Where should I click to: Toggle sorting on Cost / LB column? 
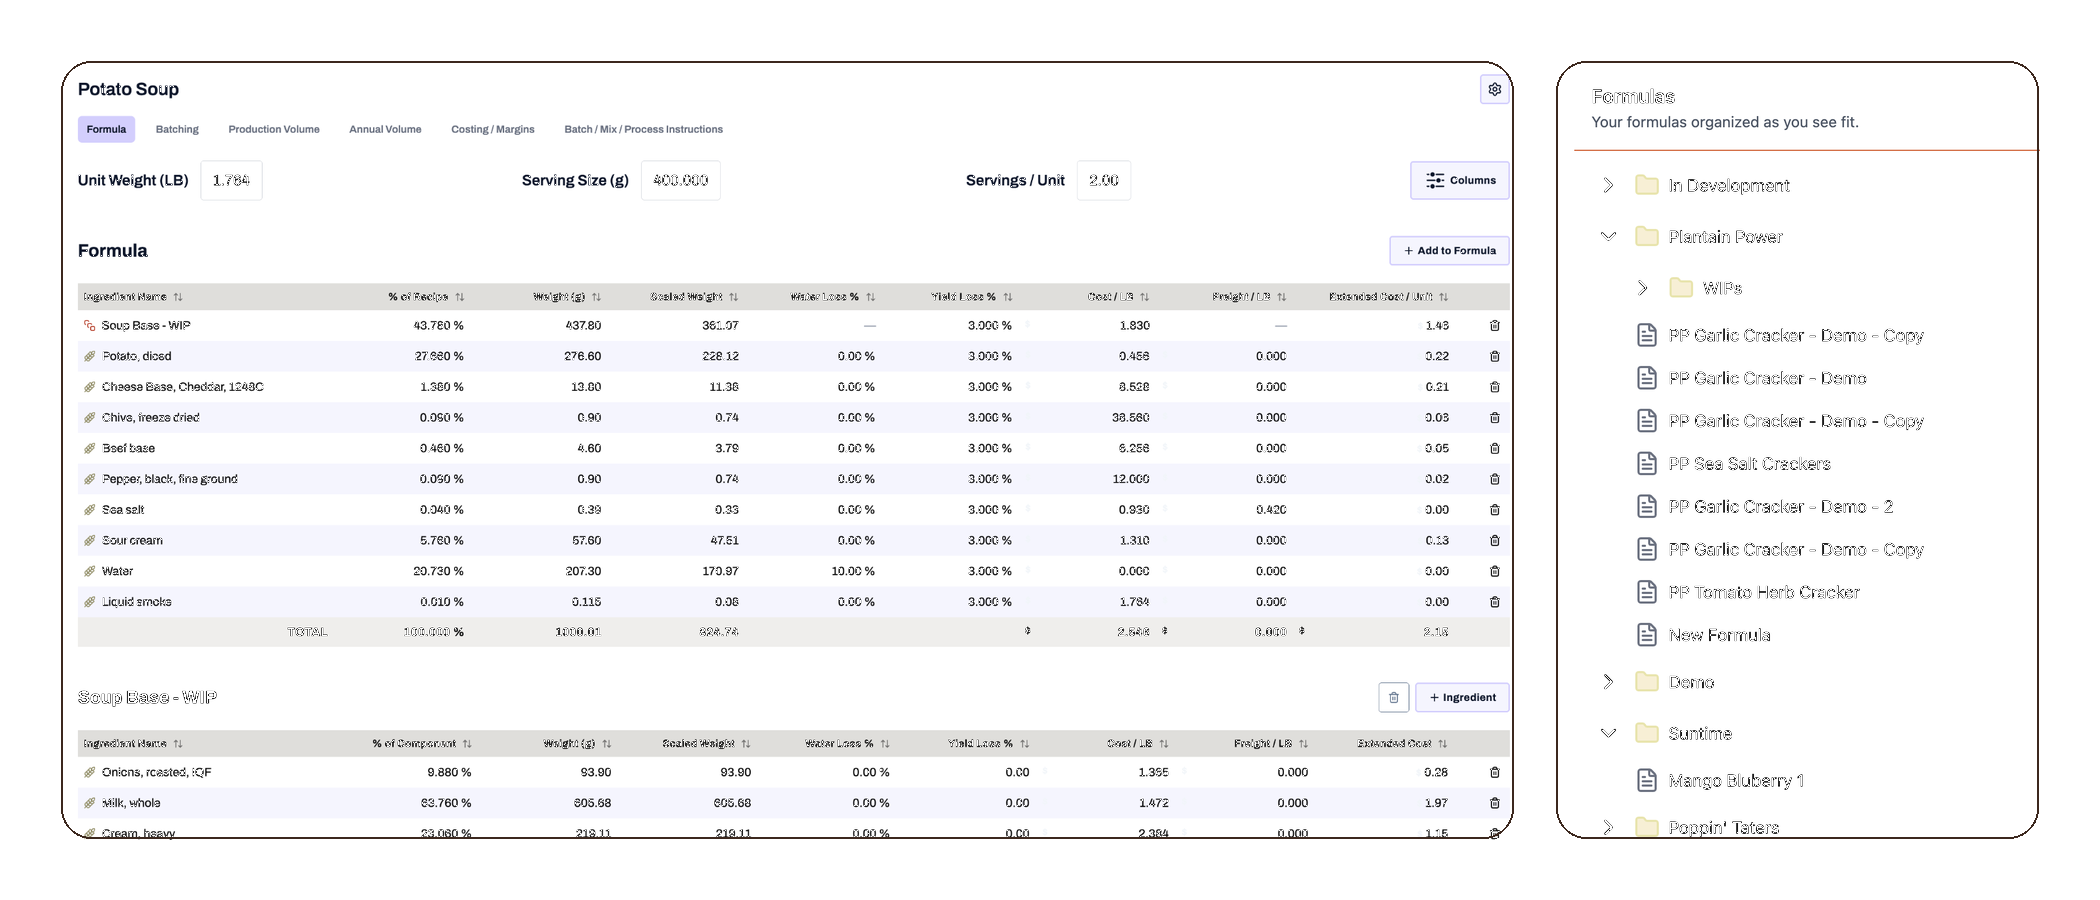(x=1146, y=296)
